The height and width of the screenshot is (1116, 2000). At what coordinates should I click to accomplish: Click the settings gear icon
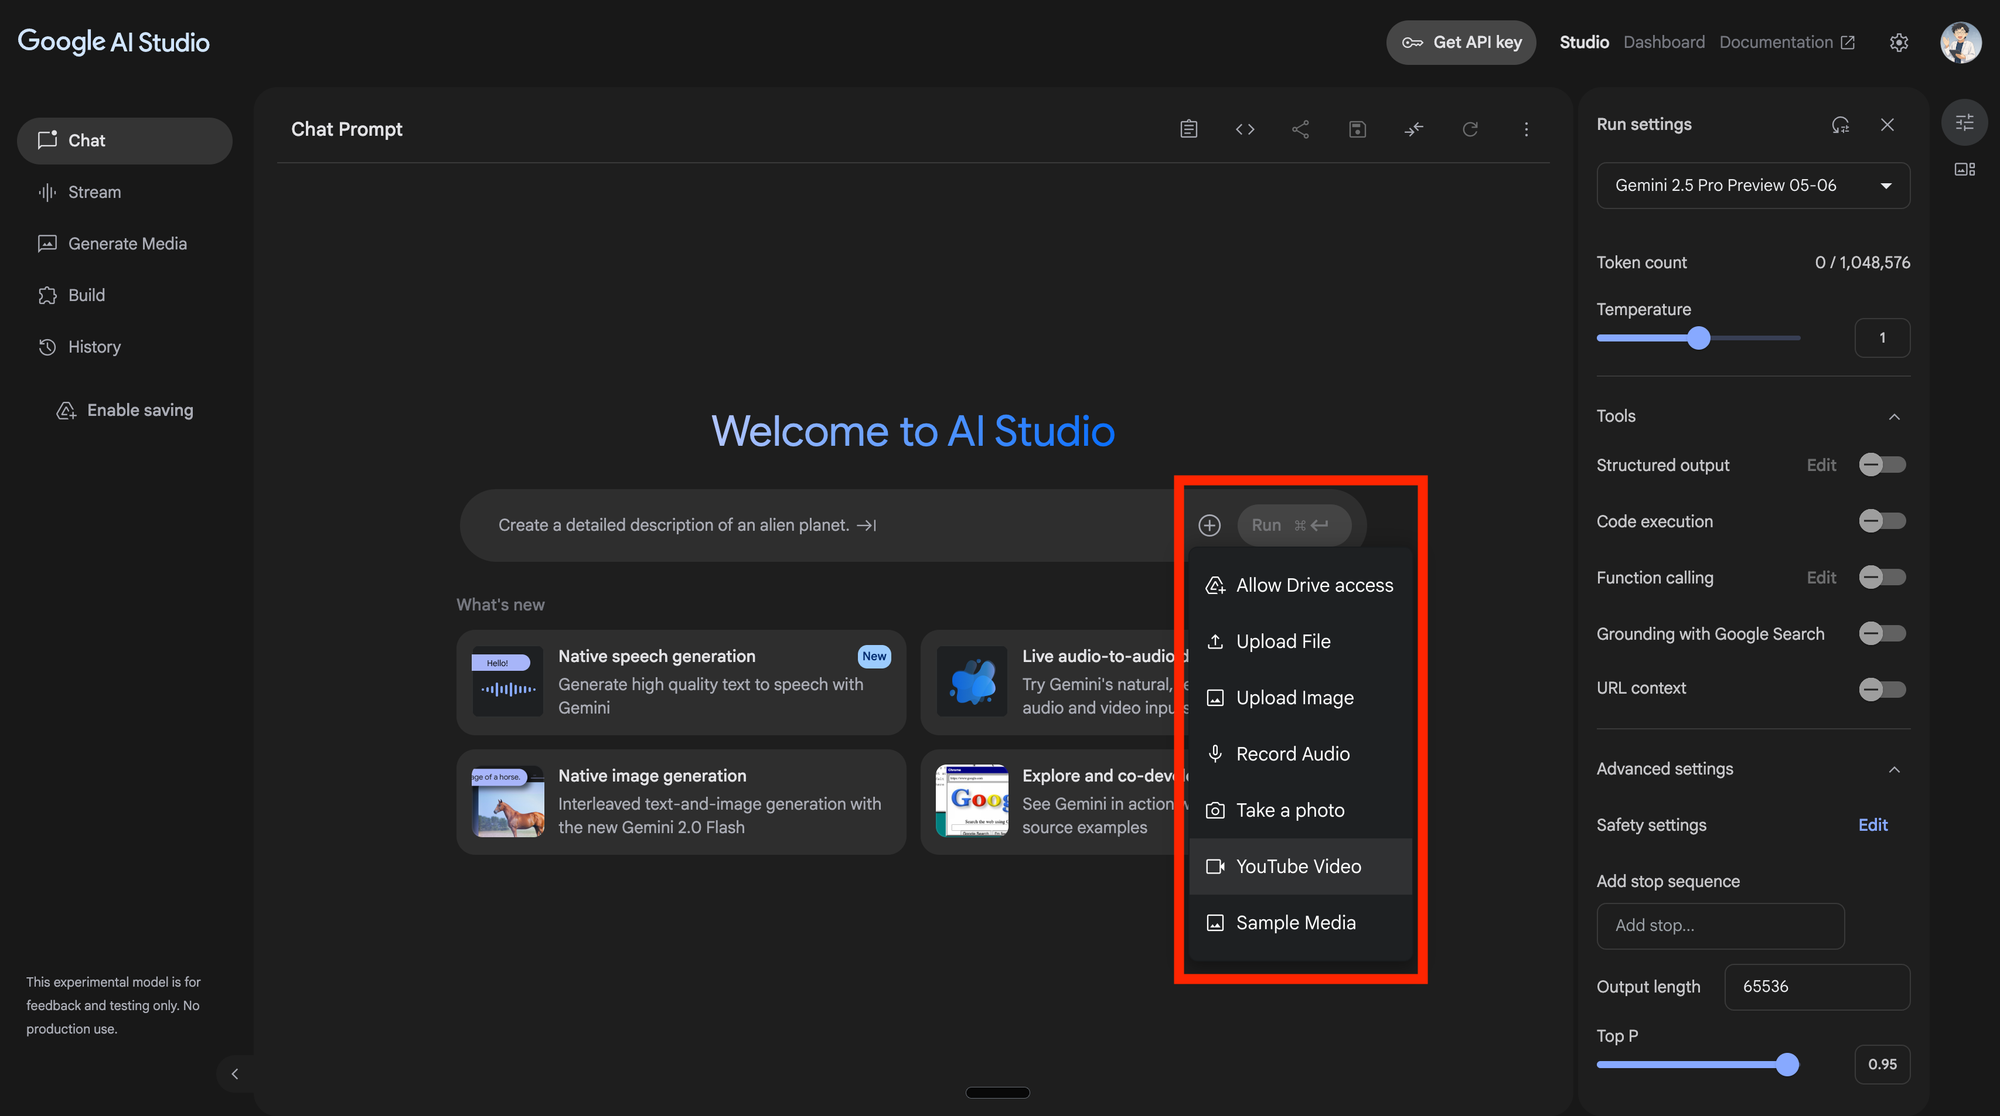(x=1899, y=42)
